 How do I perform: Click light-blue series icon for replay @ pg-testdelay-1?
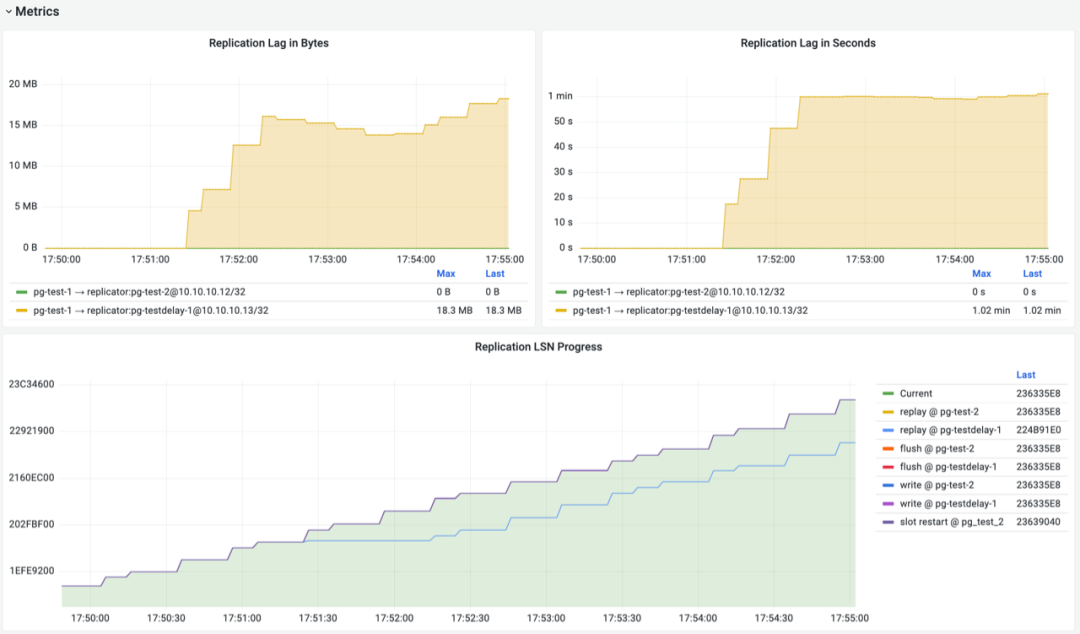pyautogui.click(x=887, y=430)
